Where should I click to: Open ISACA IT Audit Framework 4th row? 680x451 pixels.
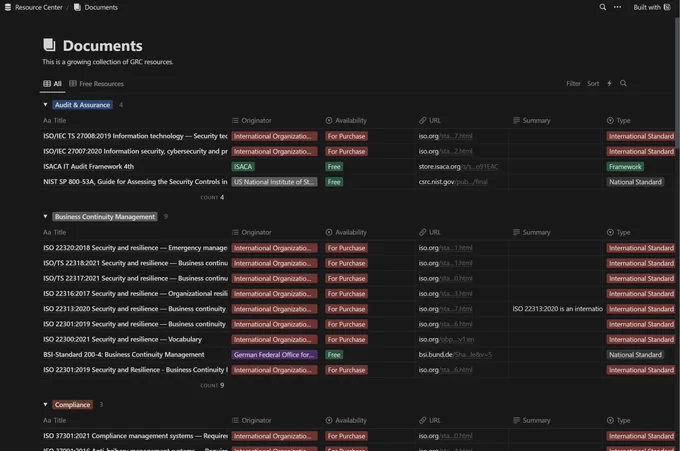coord(88,167)
